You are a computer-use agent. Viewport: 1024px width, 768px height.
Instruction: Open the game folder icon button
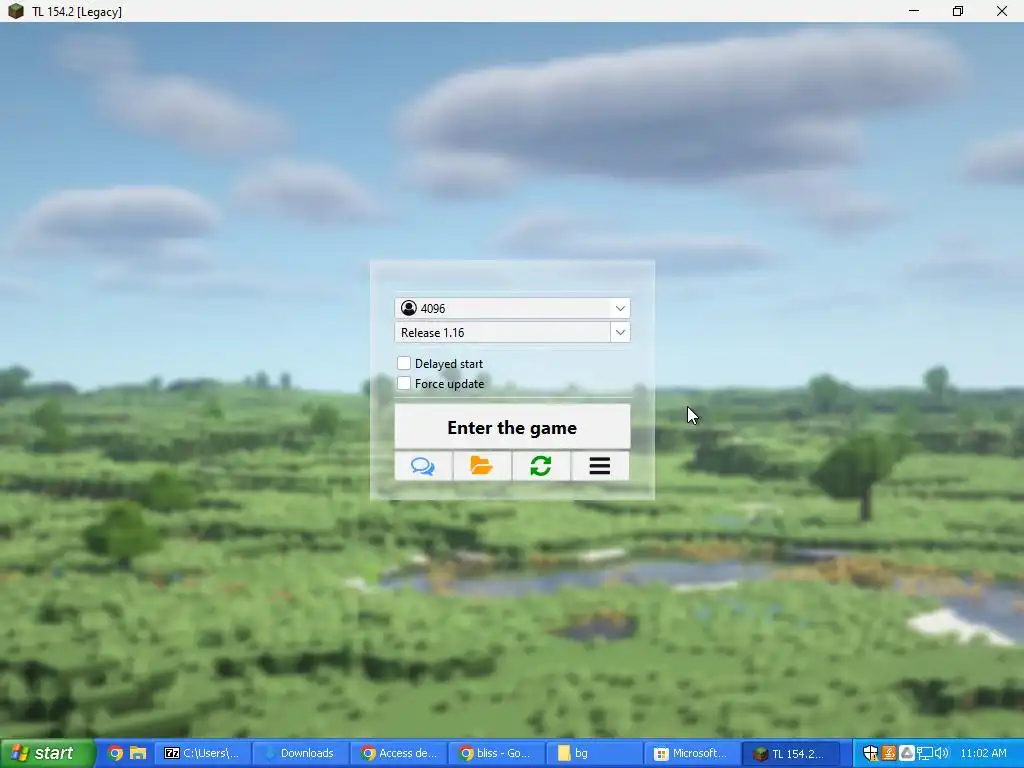(482, 466)
